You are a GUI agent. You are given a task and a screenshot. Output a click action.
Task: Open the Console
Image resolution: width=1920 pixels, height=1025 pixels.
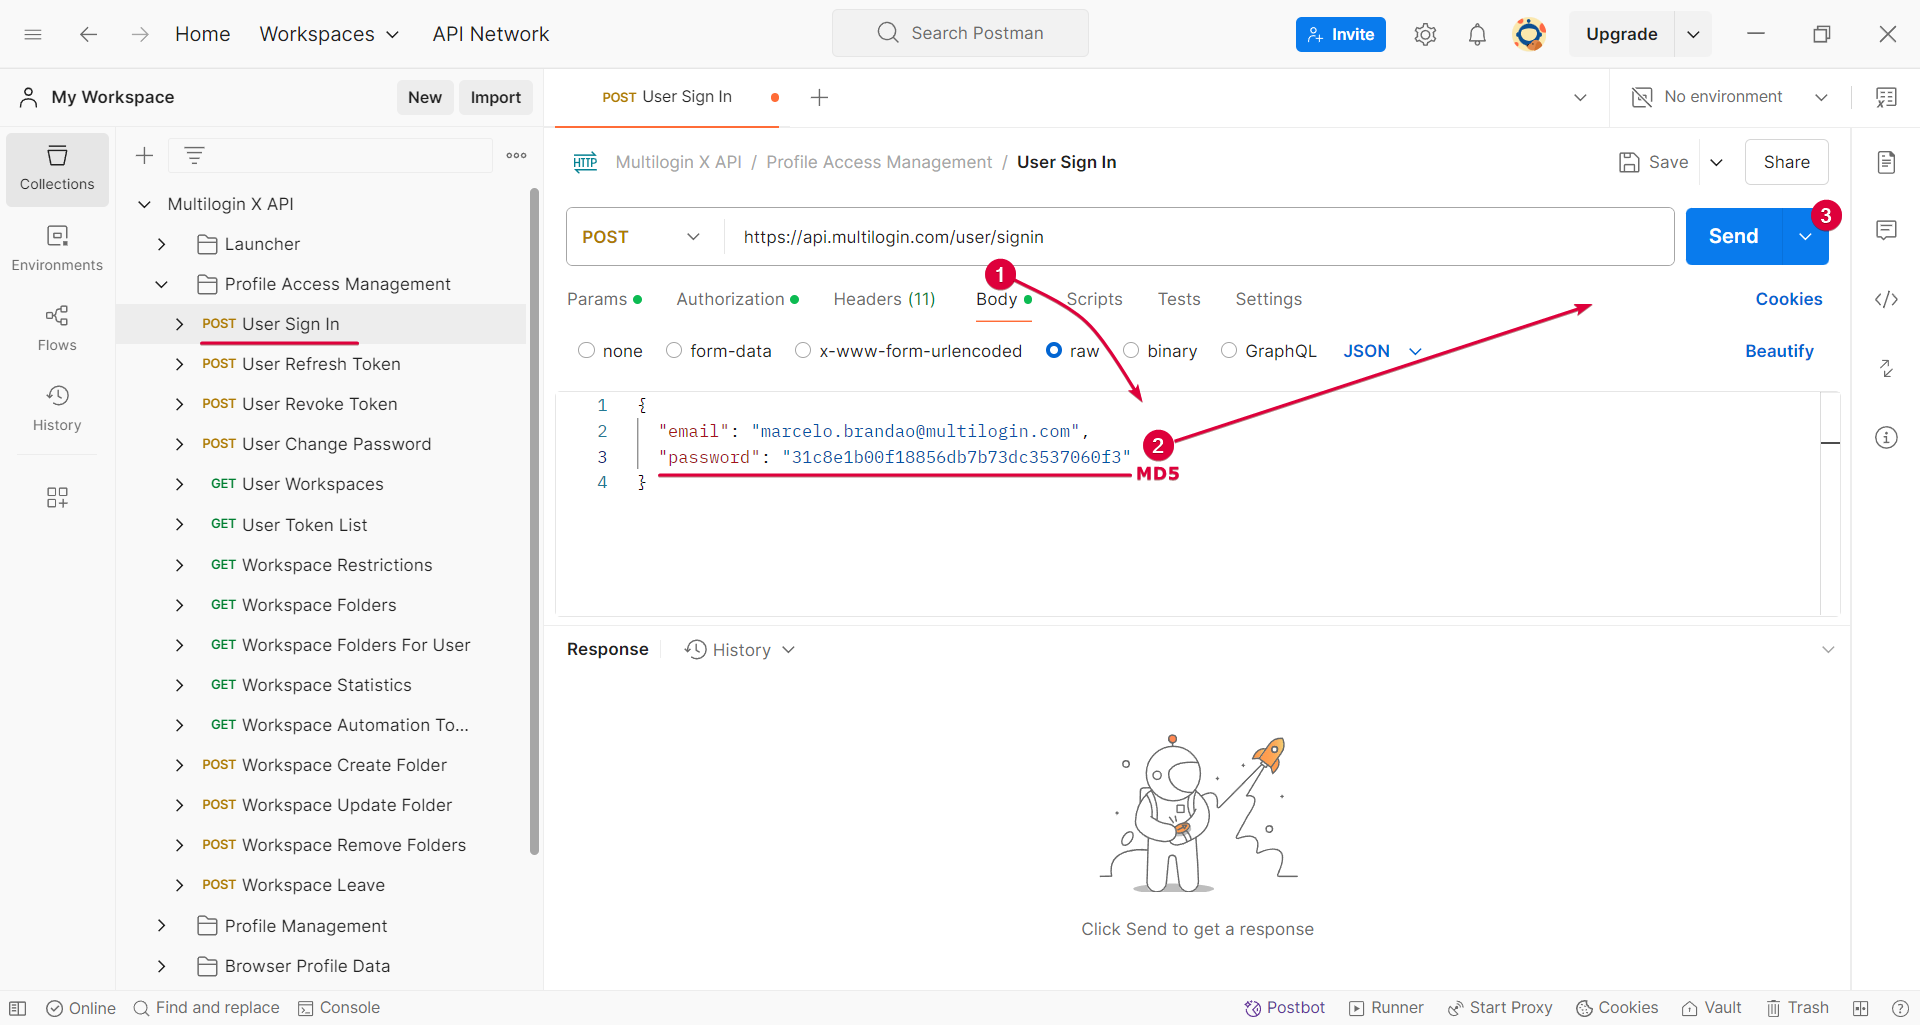[339, 1007]
